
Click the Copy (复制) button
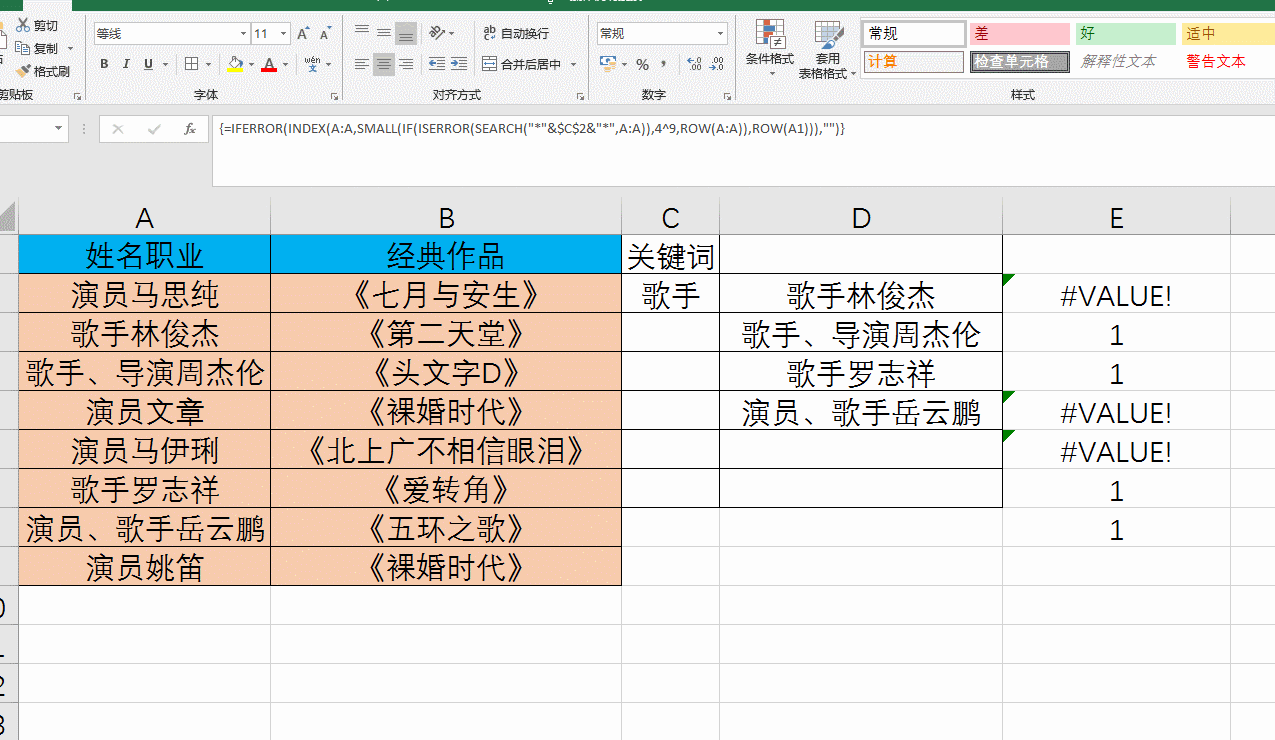click(38, 48)
